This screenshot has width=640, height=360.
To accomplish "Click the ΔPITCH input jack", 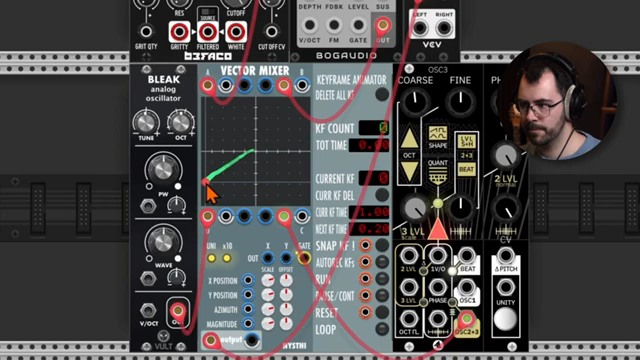I will [x=506, y=256].
